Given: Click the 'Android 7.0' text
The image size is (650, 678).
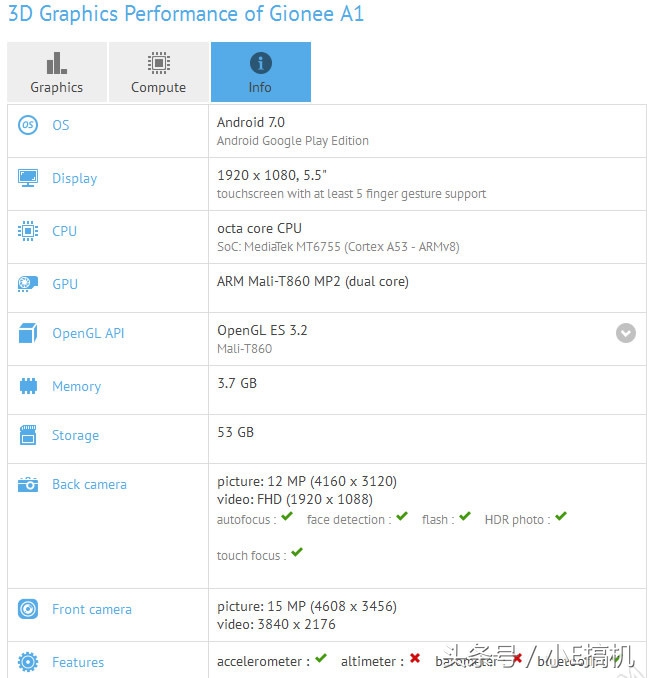Looking at the screenshot, I should pyautogui.click(x=251, y=122).
